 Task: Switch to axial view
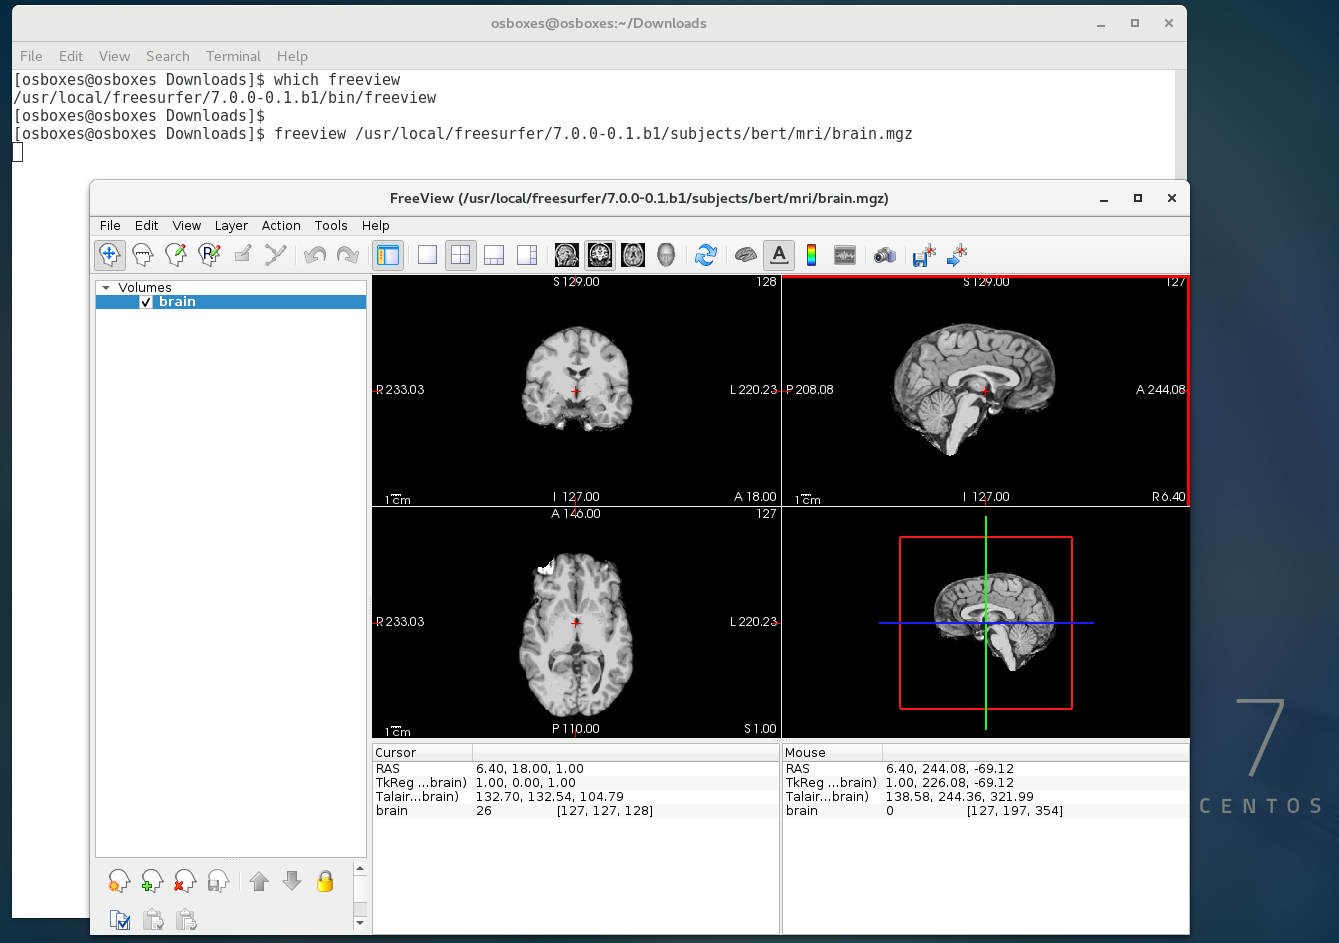[633, 255]
